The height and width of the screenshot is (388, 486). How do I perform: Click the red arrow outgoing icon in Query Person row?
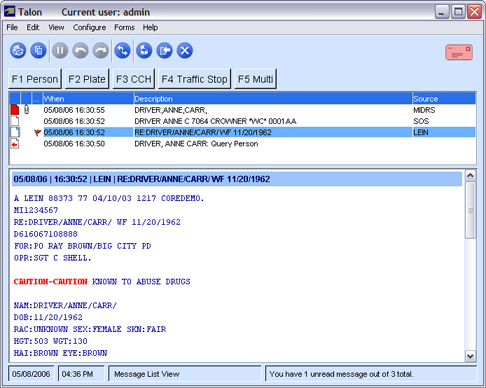click(15, 144)
